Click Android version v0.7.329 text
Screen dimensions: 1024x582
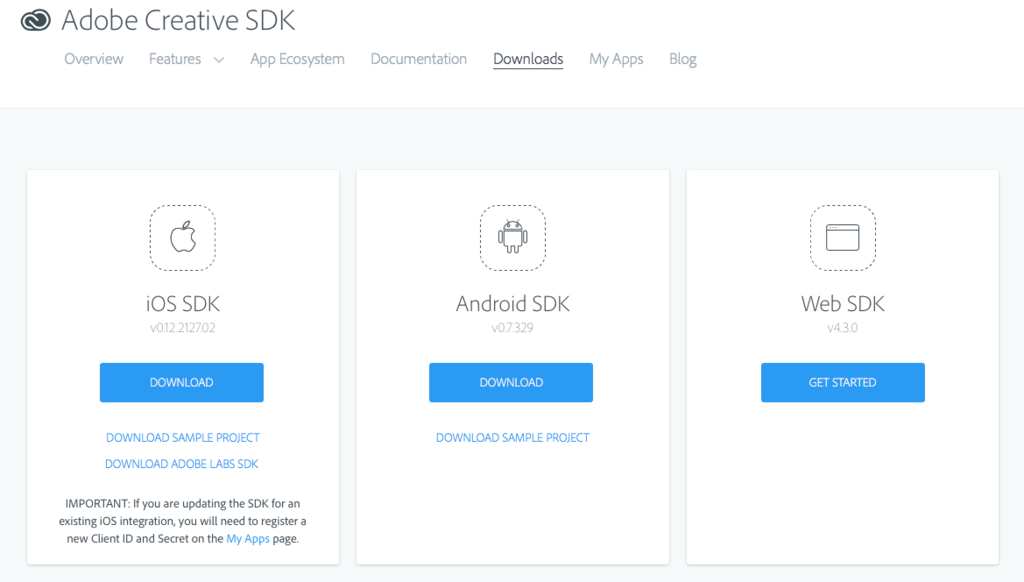(513, 328)
